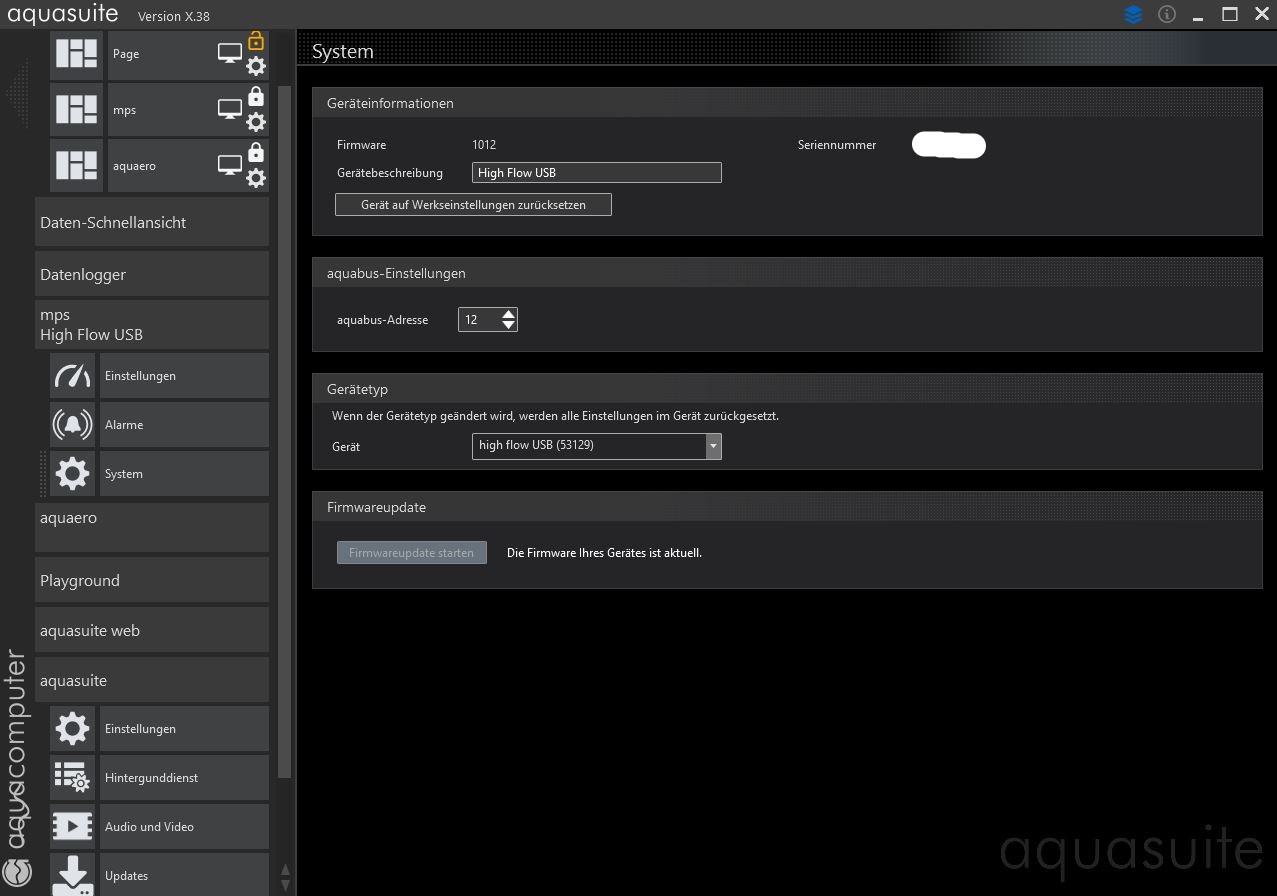Click Gerät auf Werkseinstellungen zurücksetzen button
This screenshot has width=1277, height=896.
(x=473, y=205)
